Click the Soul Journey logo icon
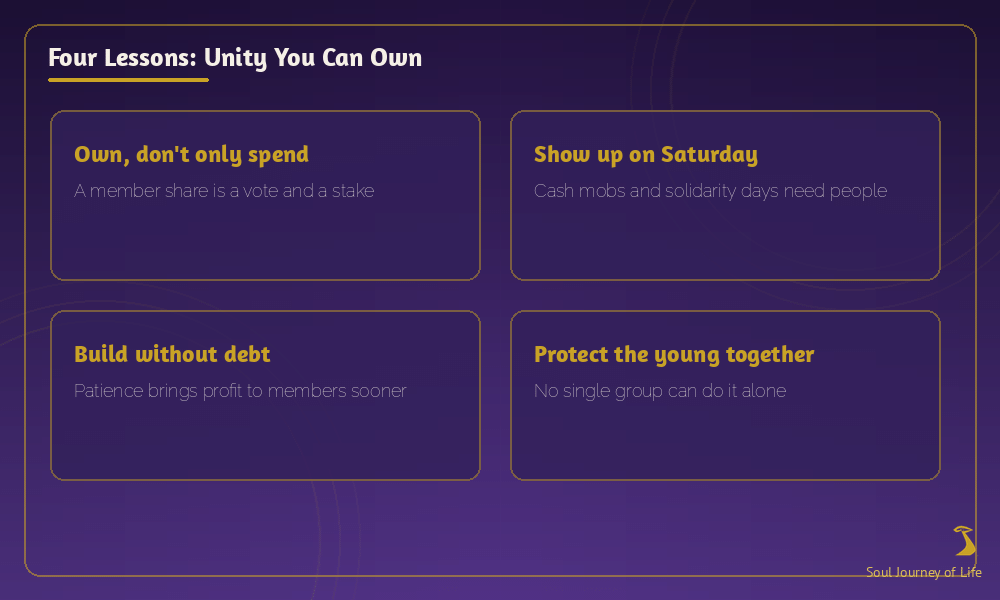The height and width of the screenshot is (600, 1000). coord(964,541)
